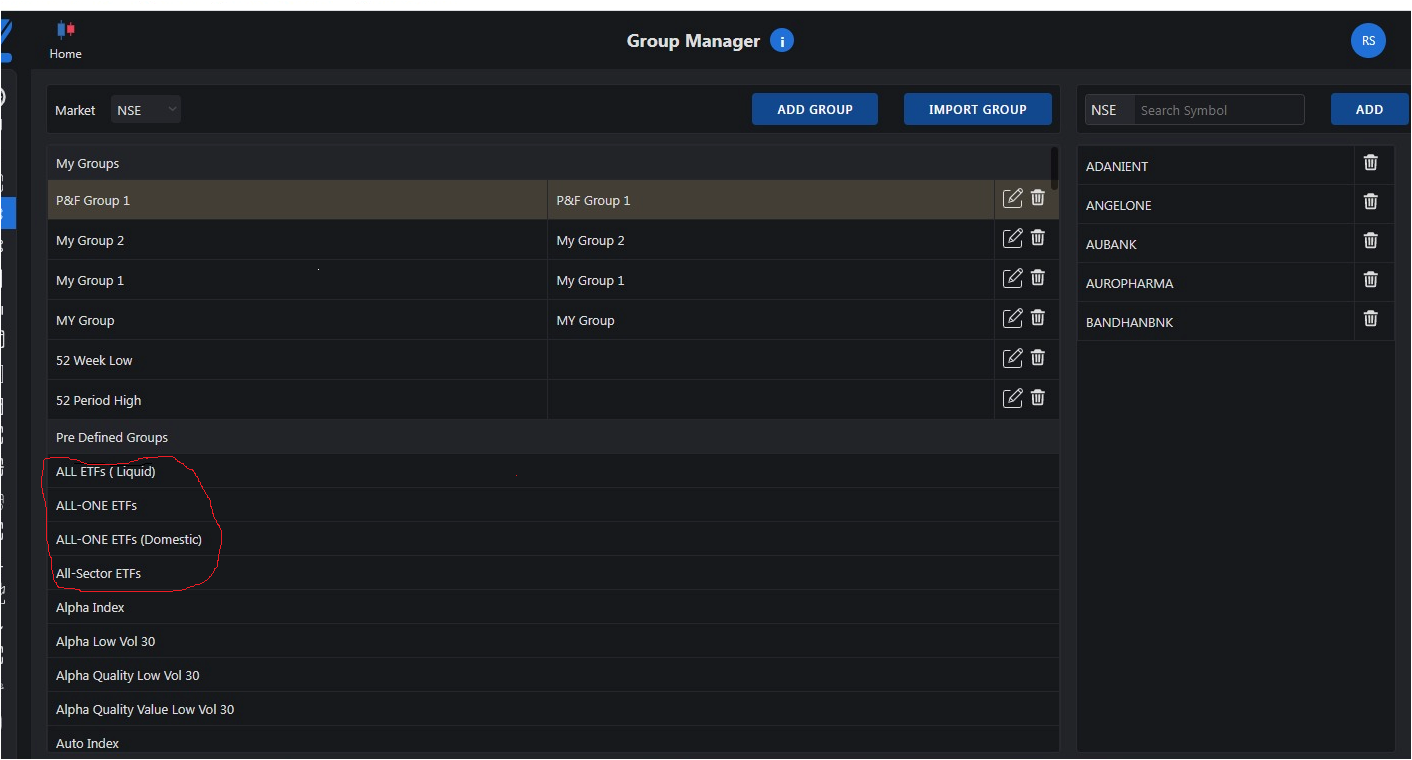Choose the All-Sector ETFs predefined group

click(99, 574)
